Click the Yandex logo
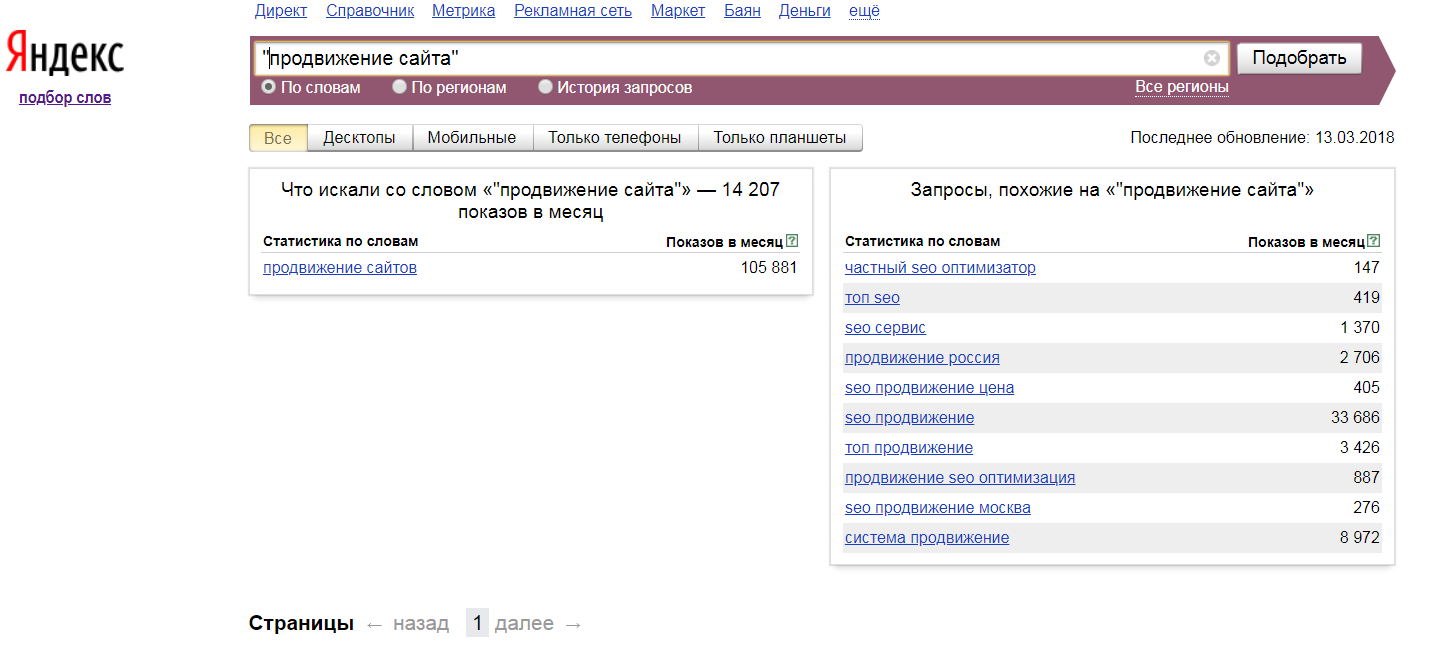The image size is (1439, 670). (x=65, y=54)
